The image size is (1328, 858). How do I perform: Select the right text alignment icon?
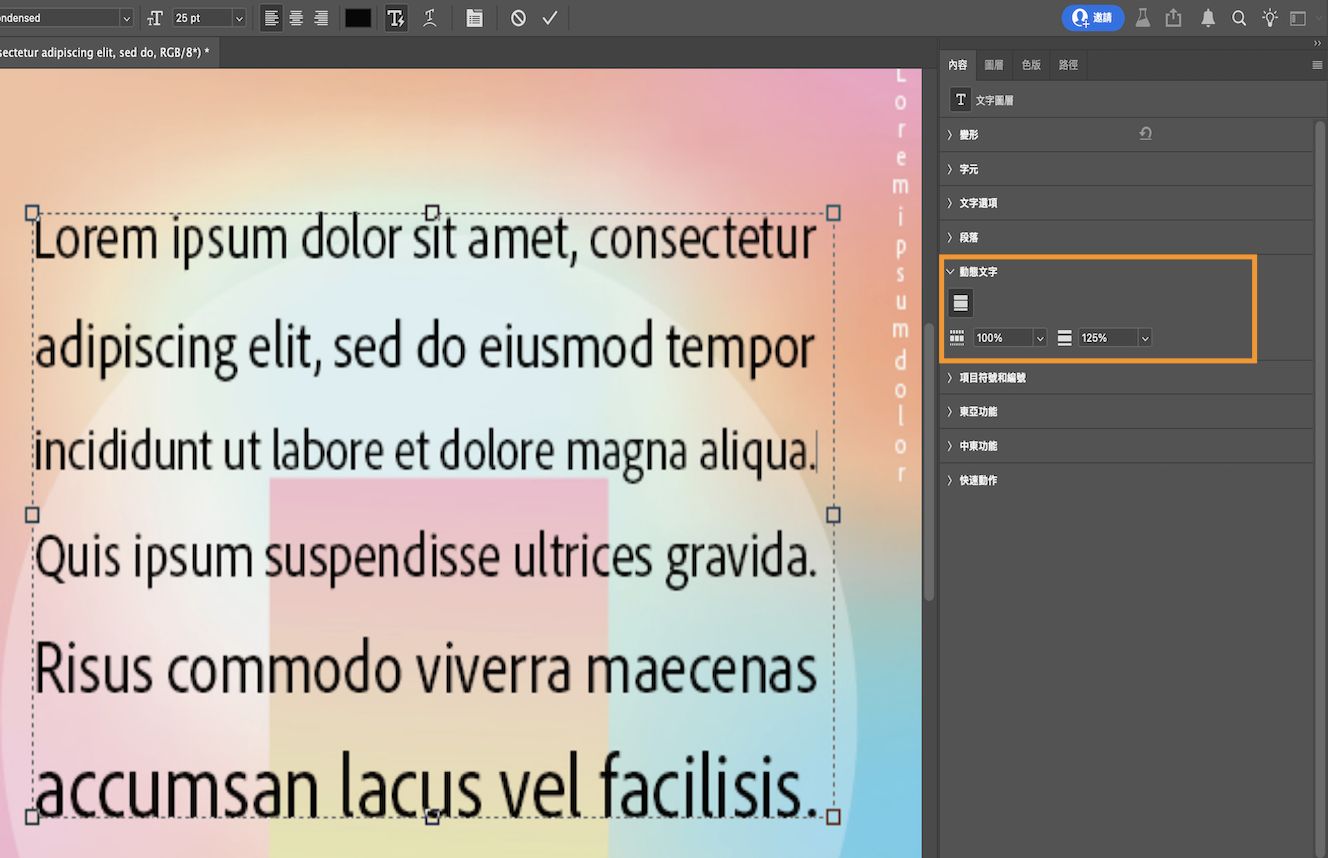322,17
